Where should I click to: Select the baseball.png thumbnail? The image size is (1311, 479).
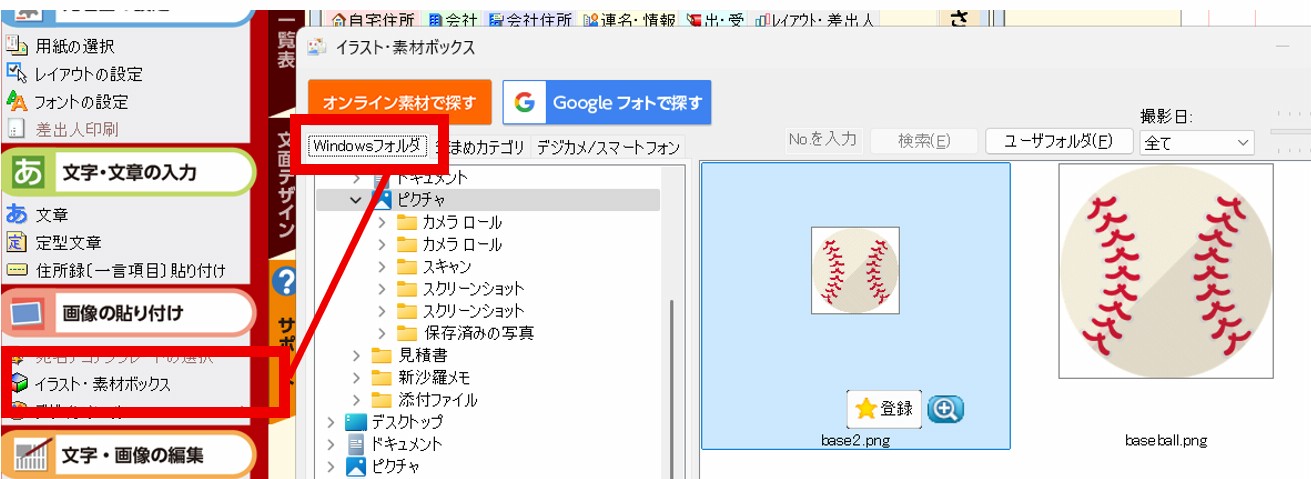pos(1165,270)
